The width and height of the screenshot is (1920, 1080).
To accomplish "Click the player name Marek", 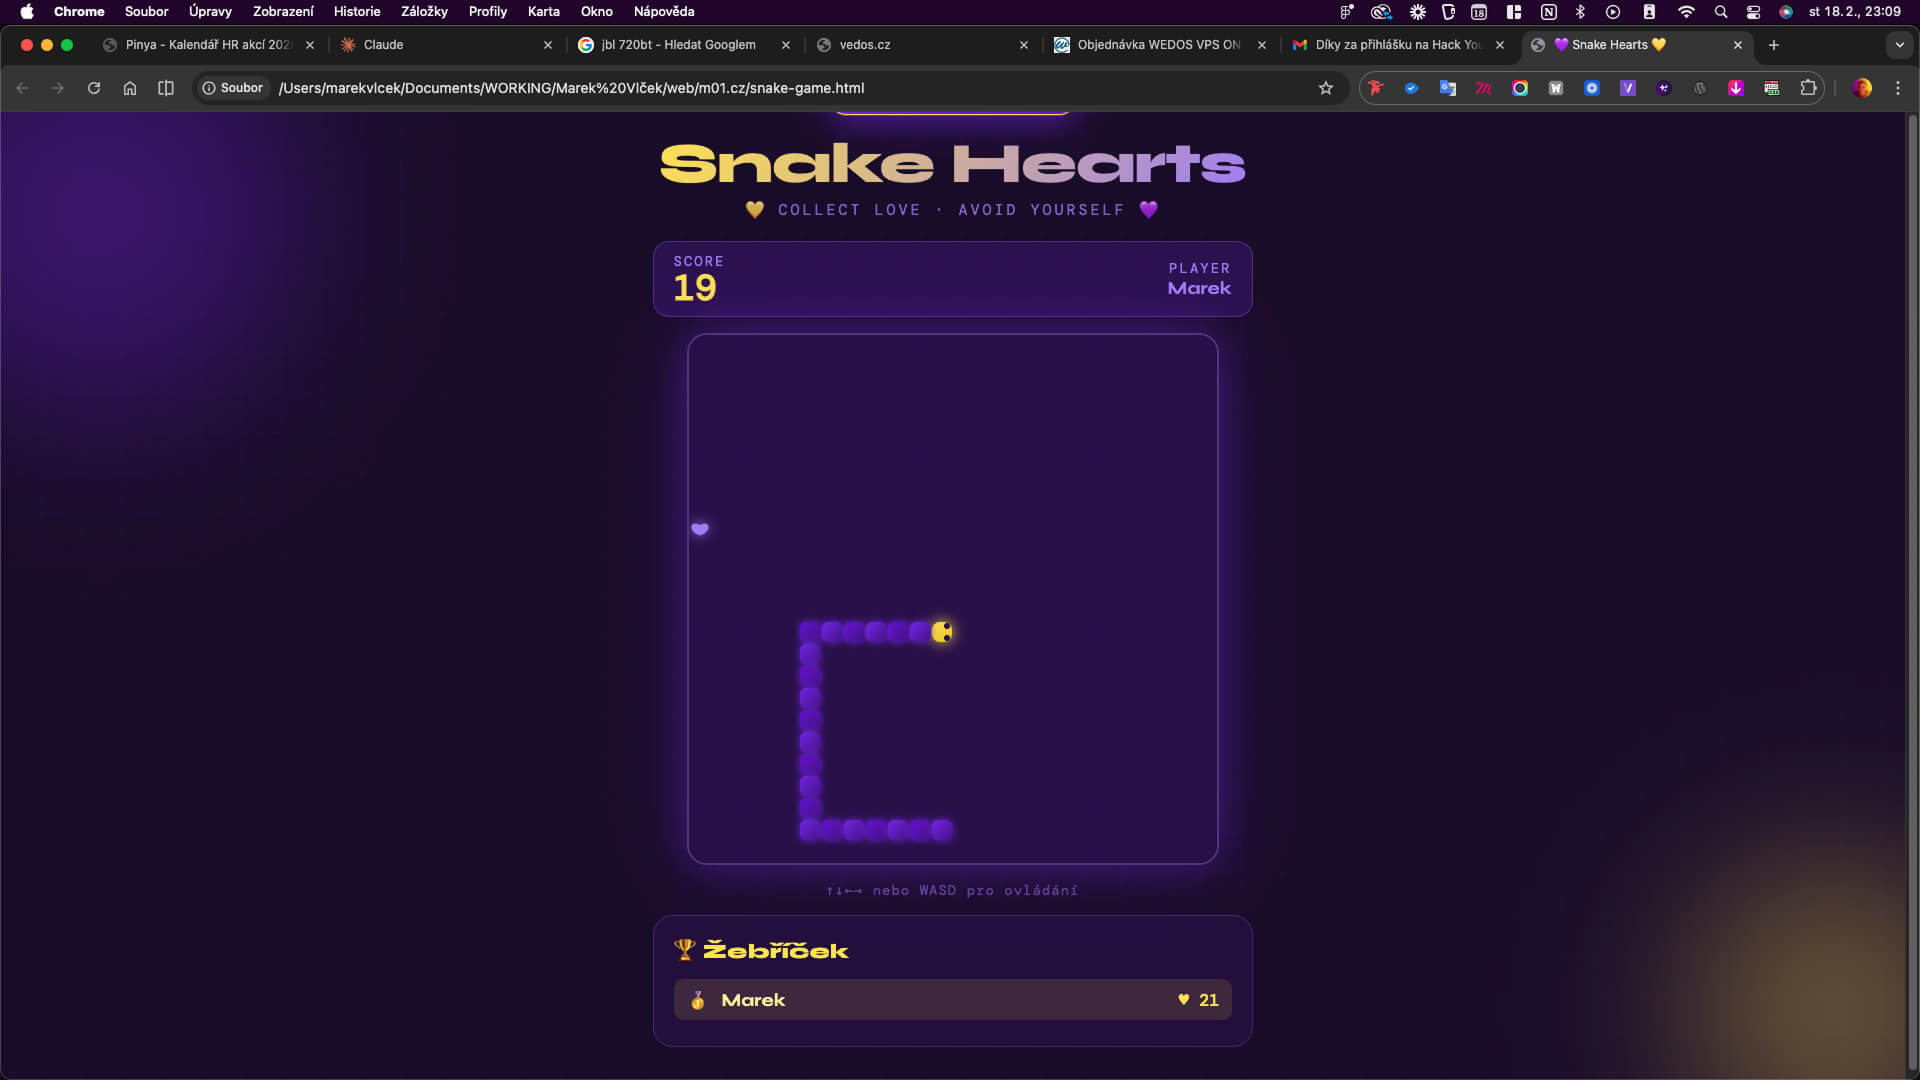I will [1199, 288].
